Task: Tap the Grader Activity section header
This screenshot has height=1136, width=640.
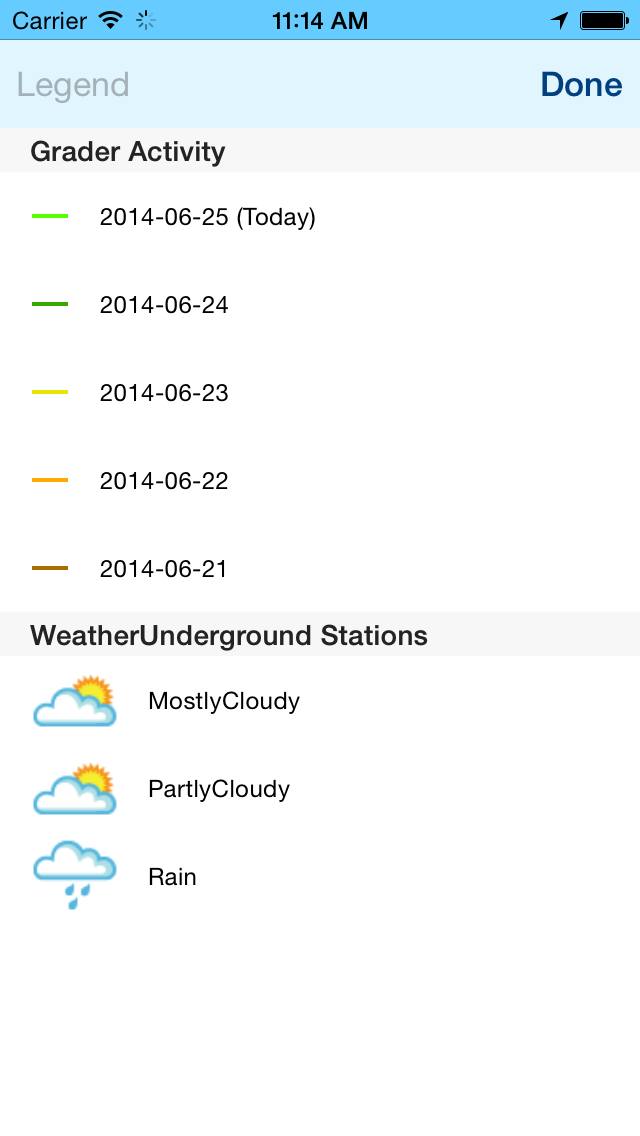Action: click(320, 151)
